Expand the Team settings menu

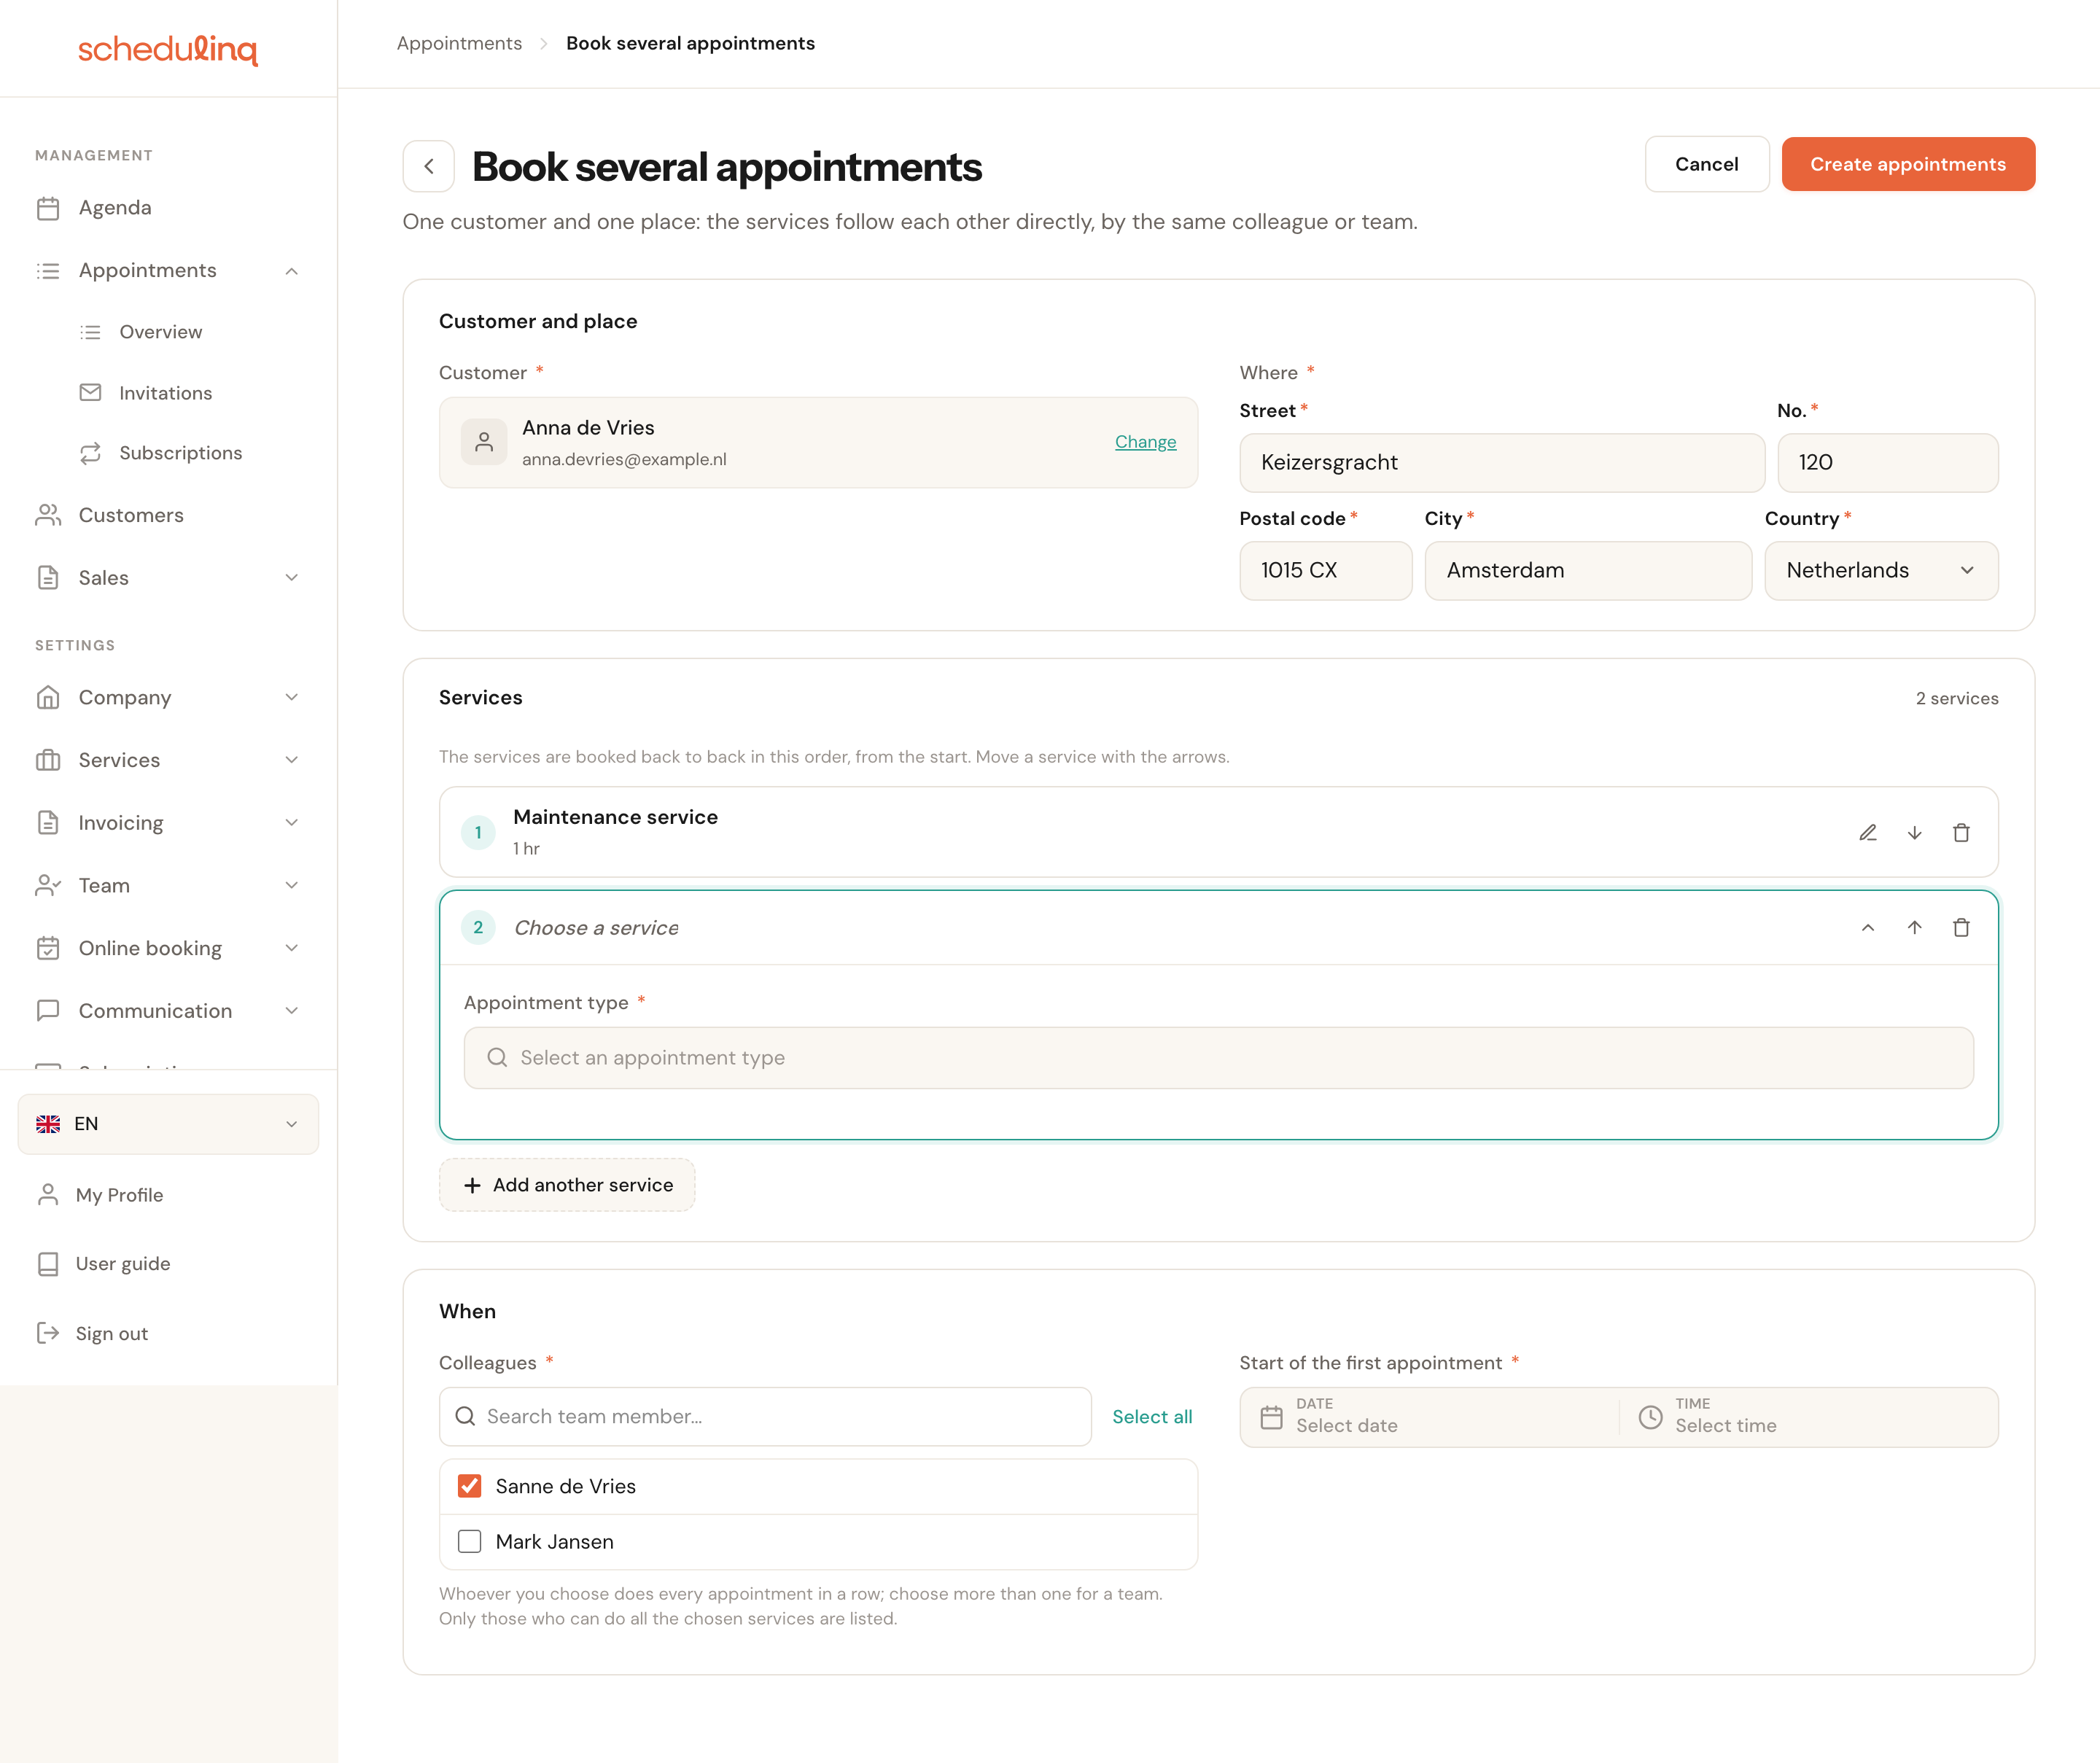pos(168,885)
